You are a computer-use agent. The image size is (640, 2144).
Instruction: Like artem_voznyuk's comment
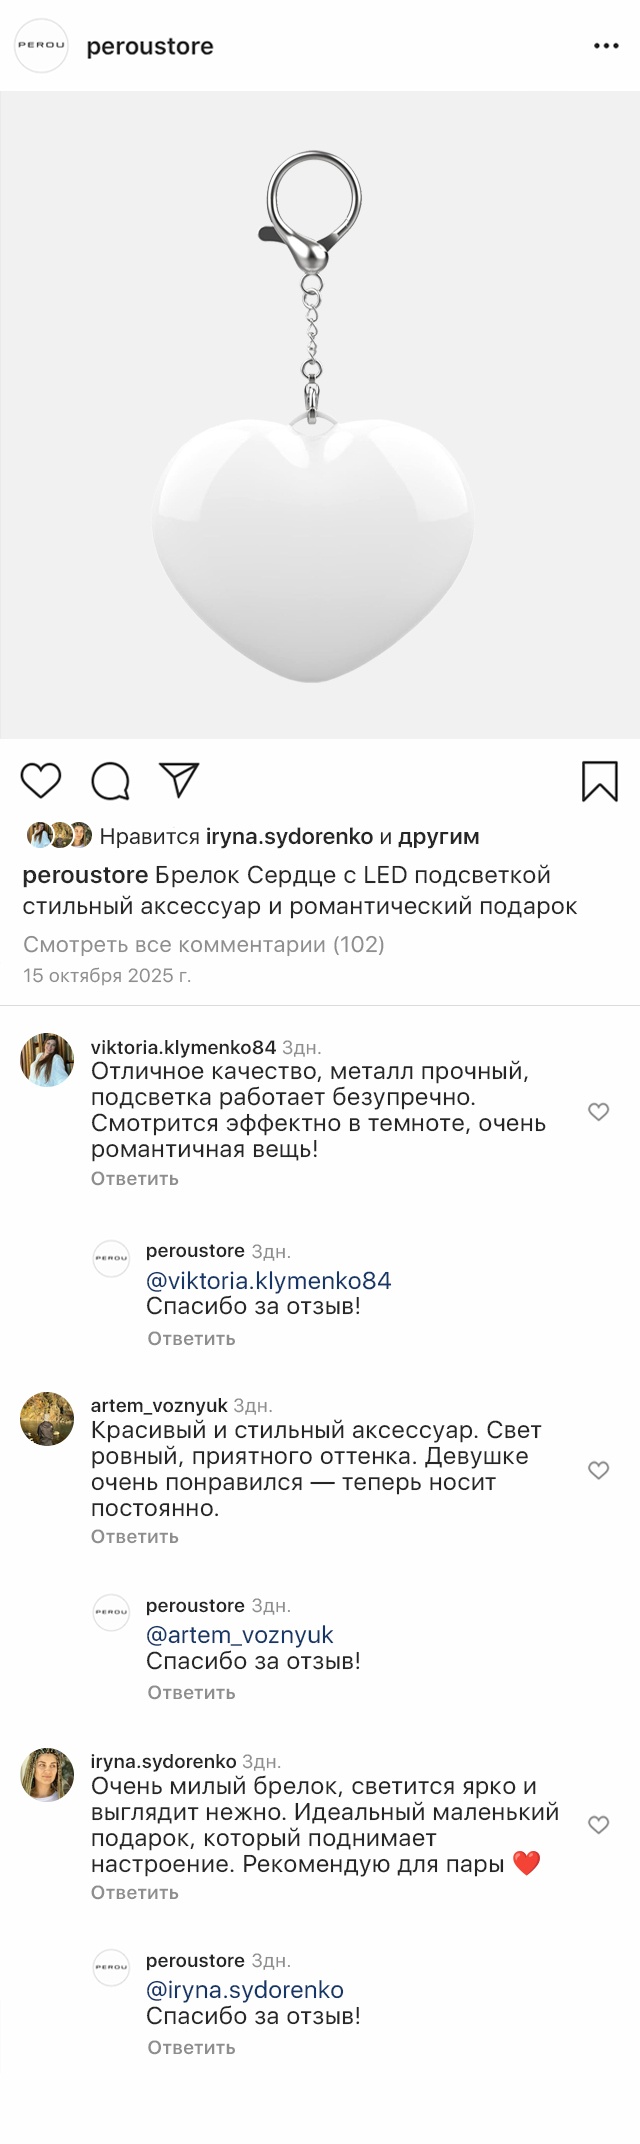coord(598,1469)
